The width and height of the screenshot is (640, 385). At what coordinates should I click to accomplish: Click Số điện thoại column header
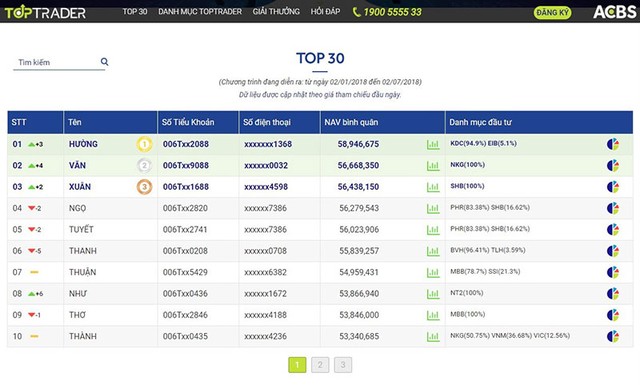(x=280, y=122)
